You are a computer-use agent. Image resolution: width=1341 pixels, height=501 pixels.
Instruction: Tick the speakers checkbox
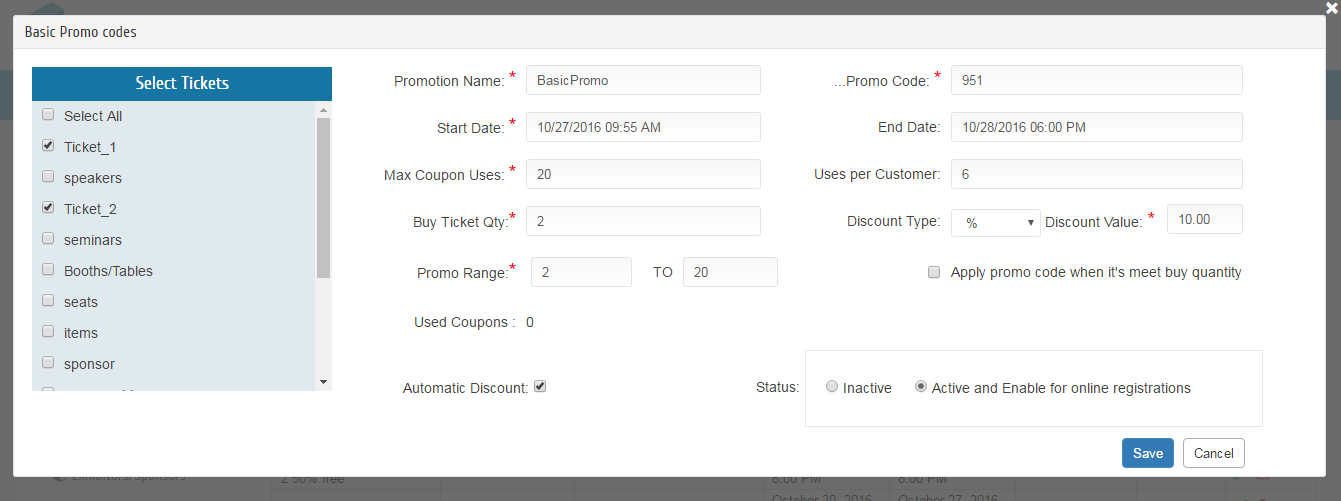point(48,177)
